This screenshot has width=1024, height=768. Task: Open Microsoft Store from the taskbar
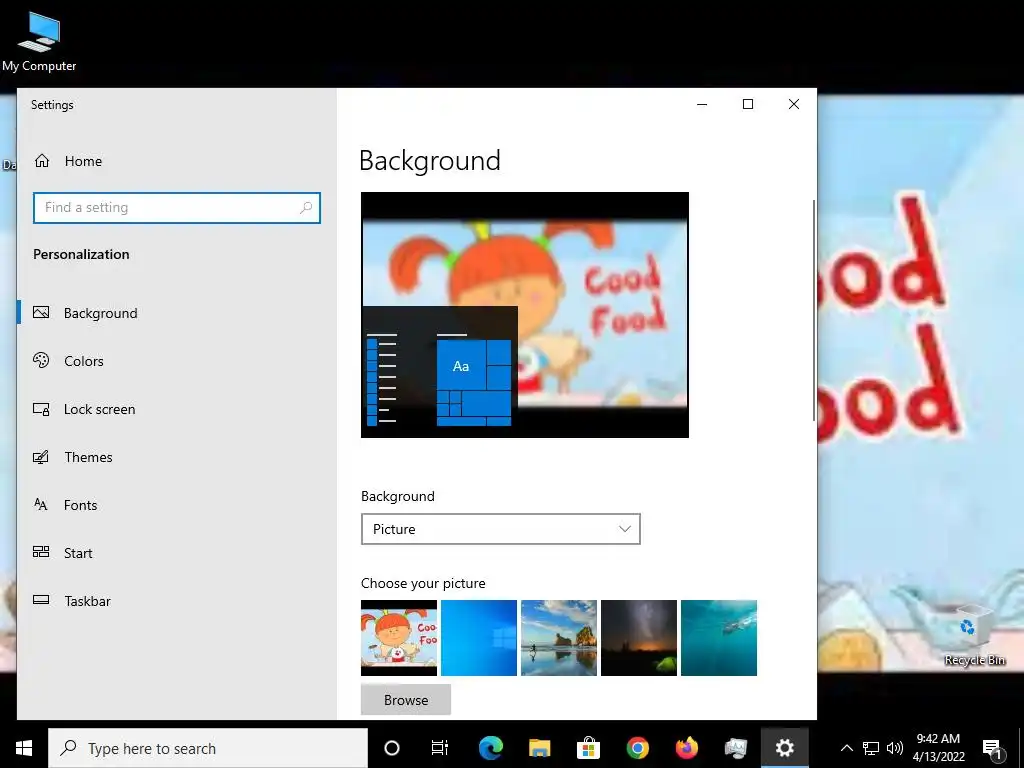tap(588, 748)
